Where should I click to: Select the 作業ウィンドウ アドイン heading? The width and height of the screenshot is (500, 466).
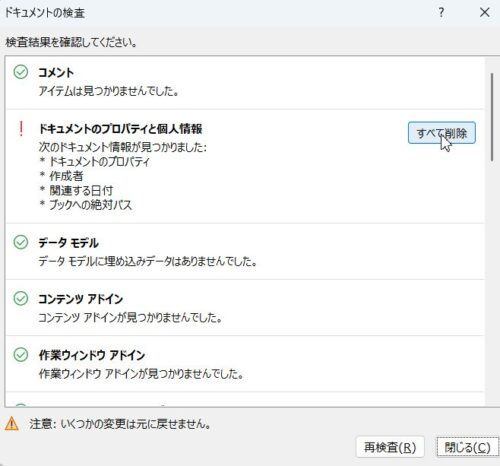[x=92, y=355]
